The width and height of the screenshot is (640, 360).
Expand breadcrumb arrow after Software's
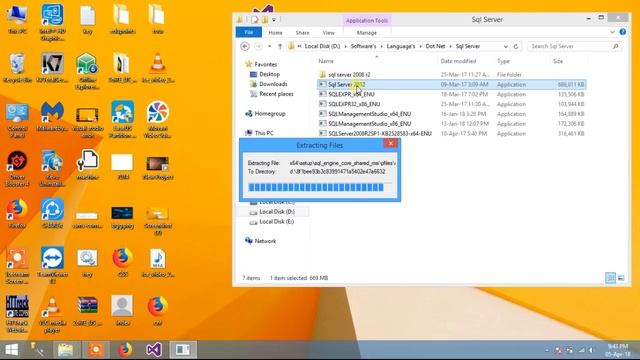(x=382, y=47)
